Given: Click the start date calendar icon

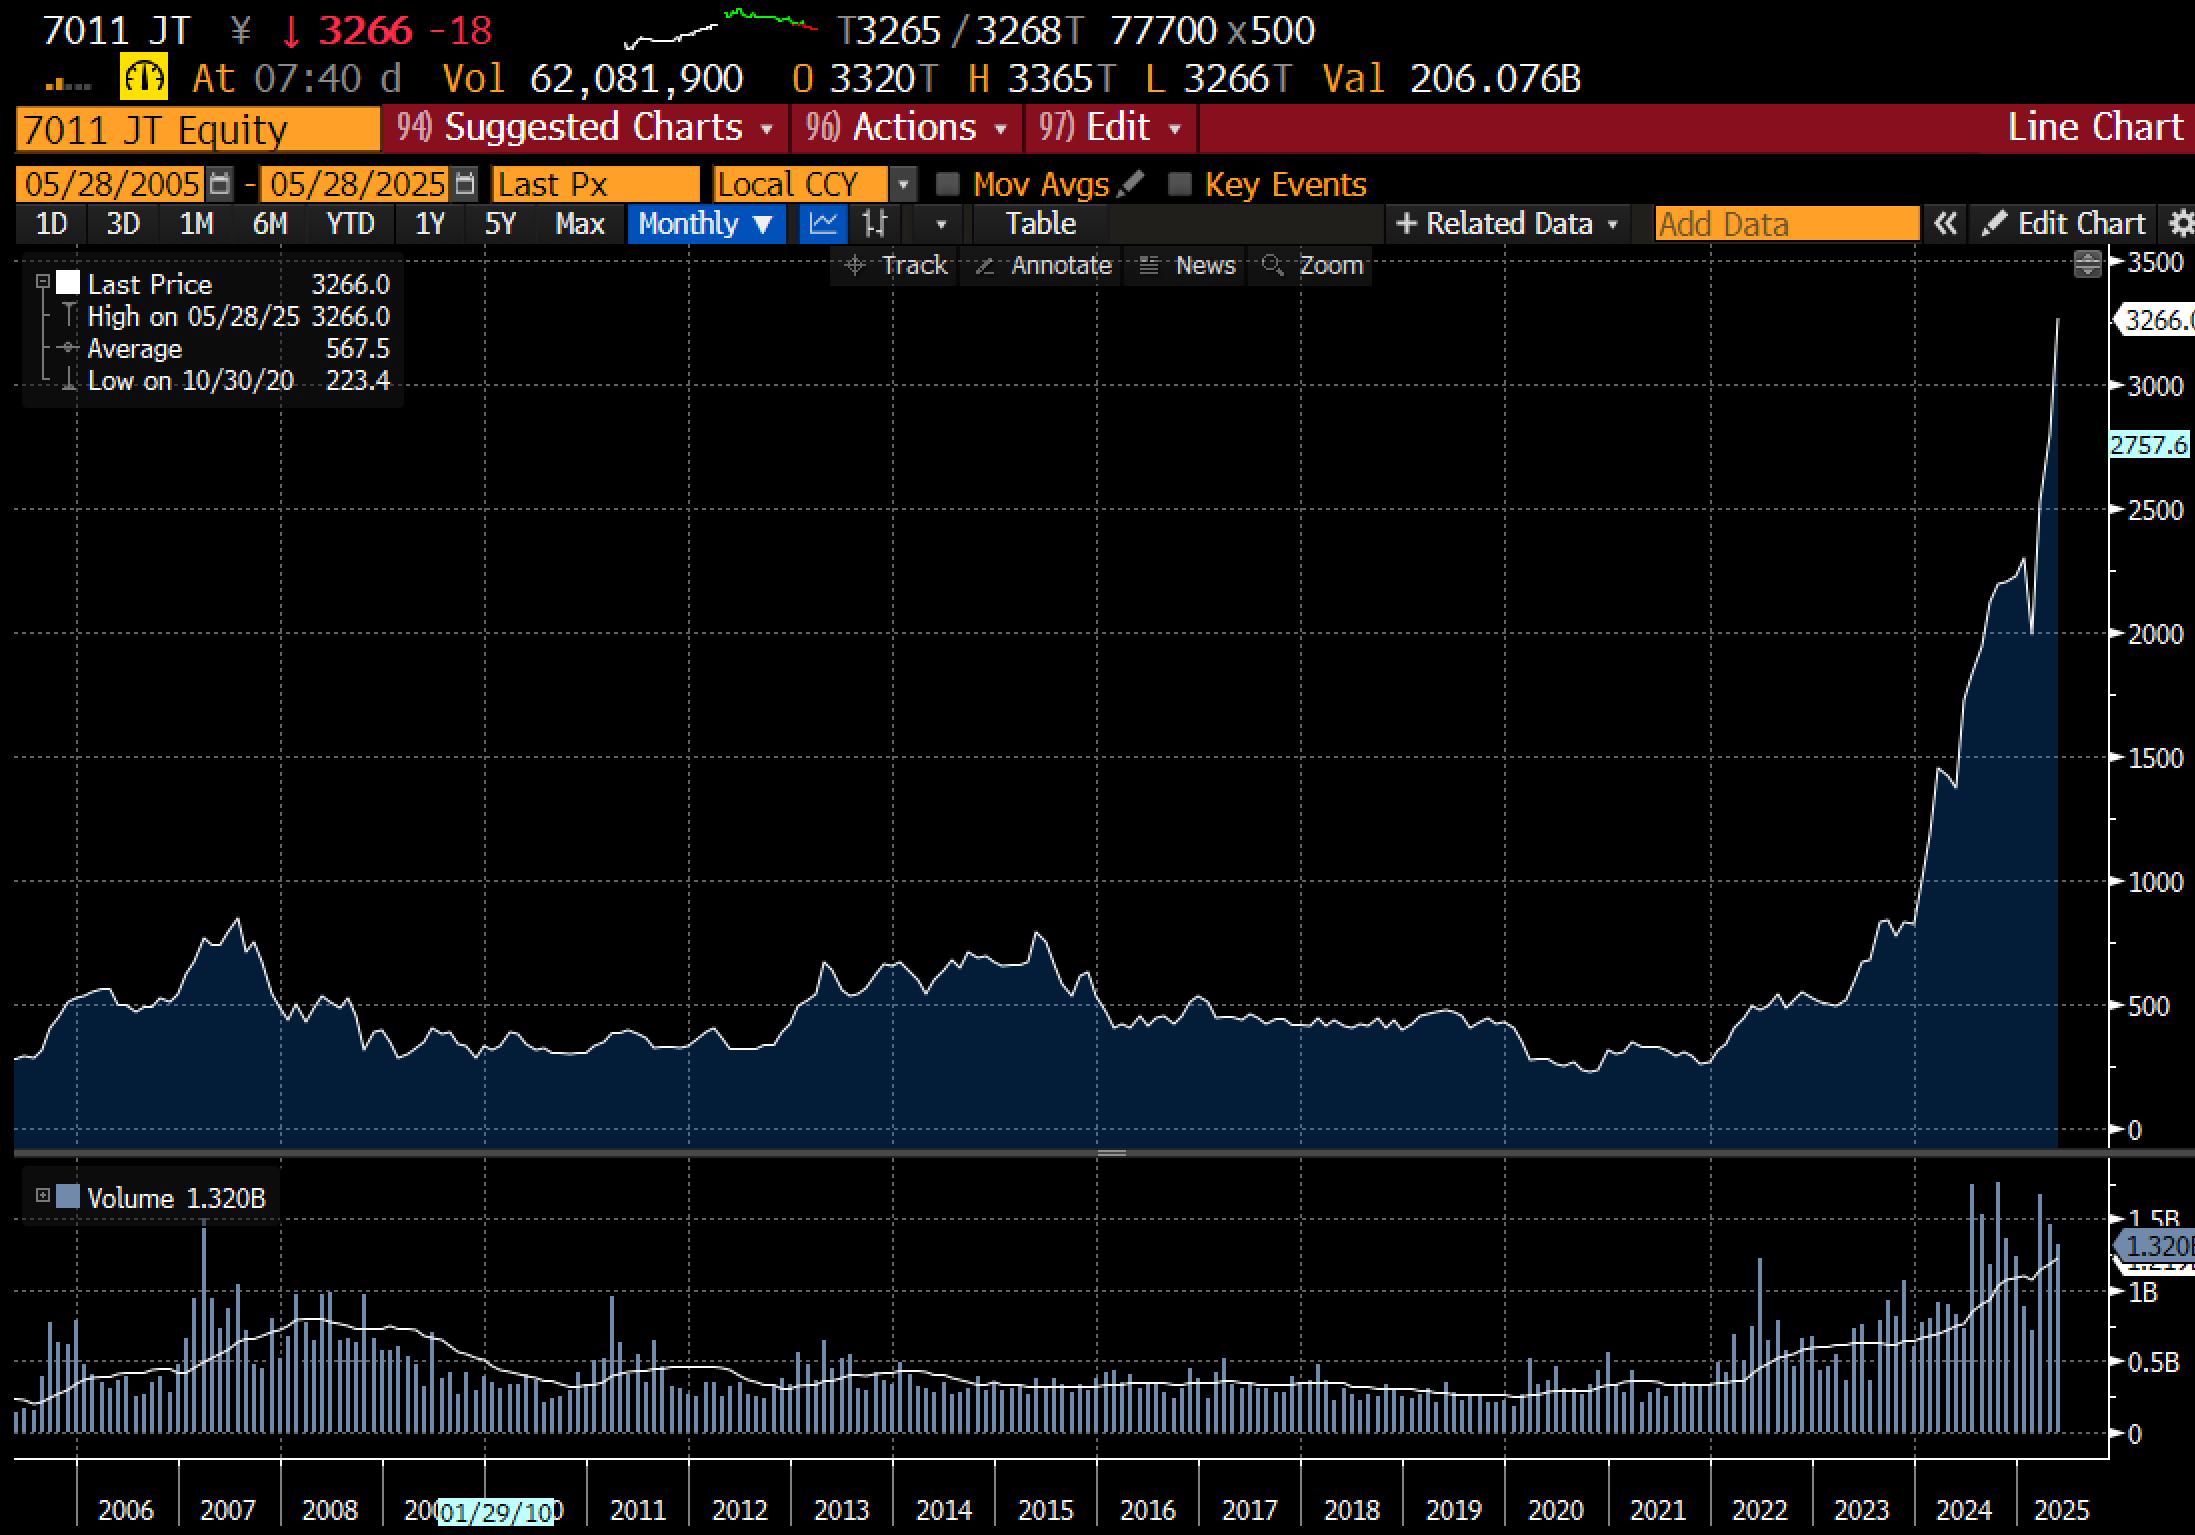Looking at the screenshot, I should (x=221, y=184).
